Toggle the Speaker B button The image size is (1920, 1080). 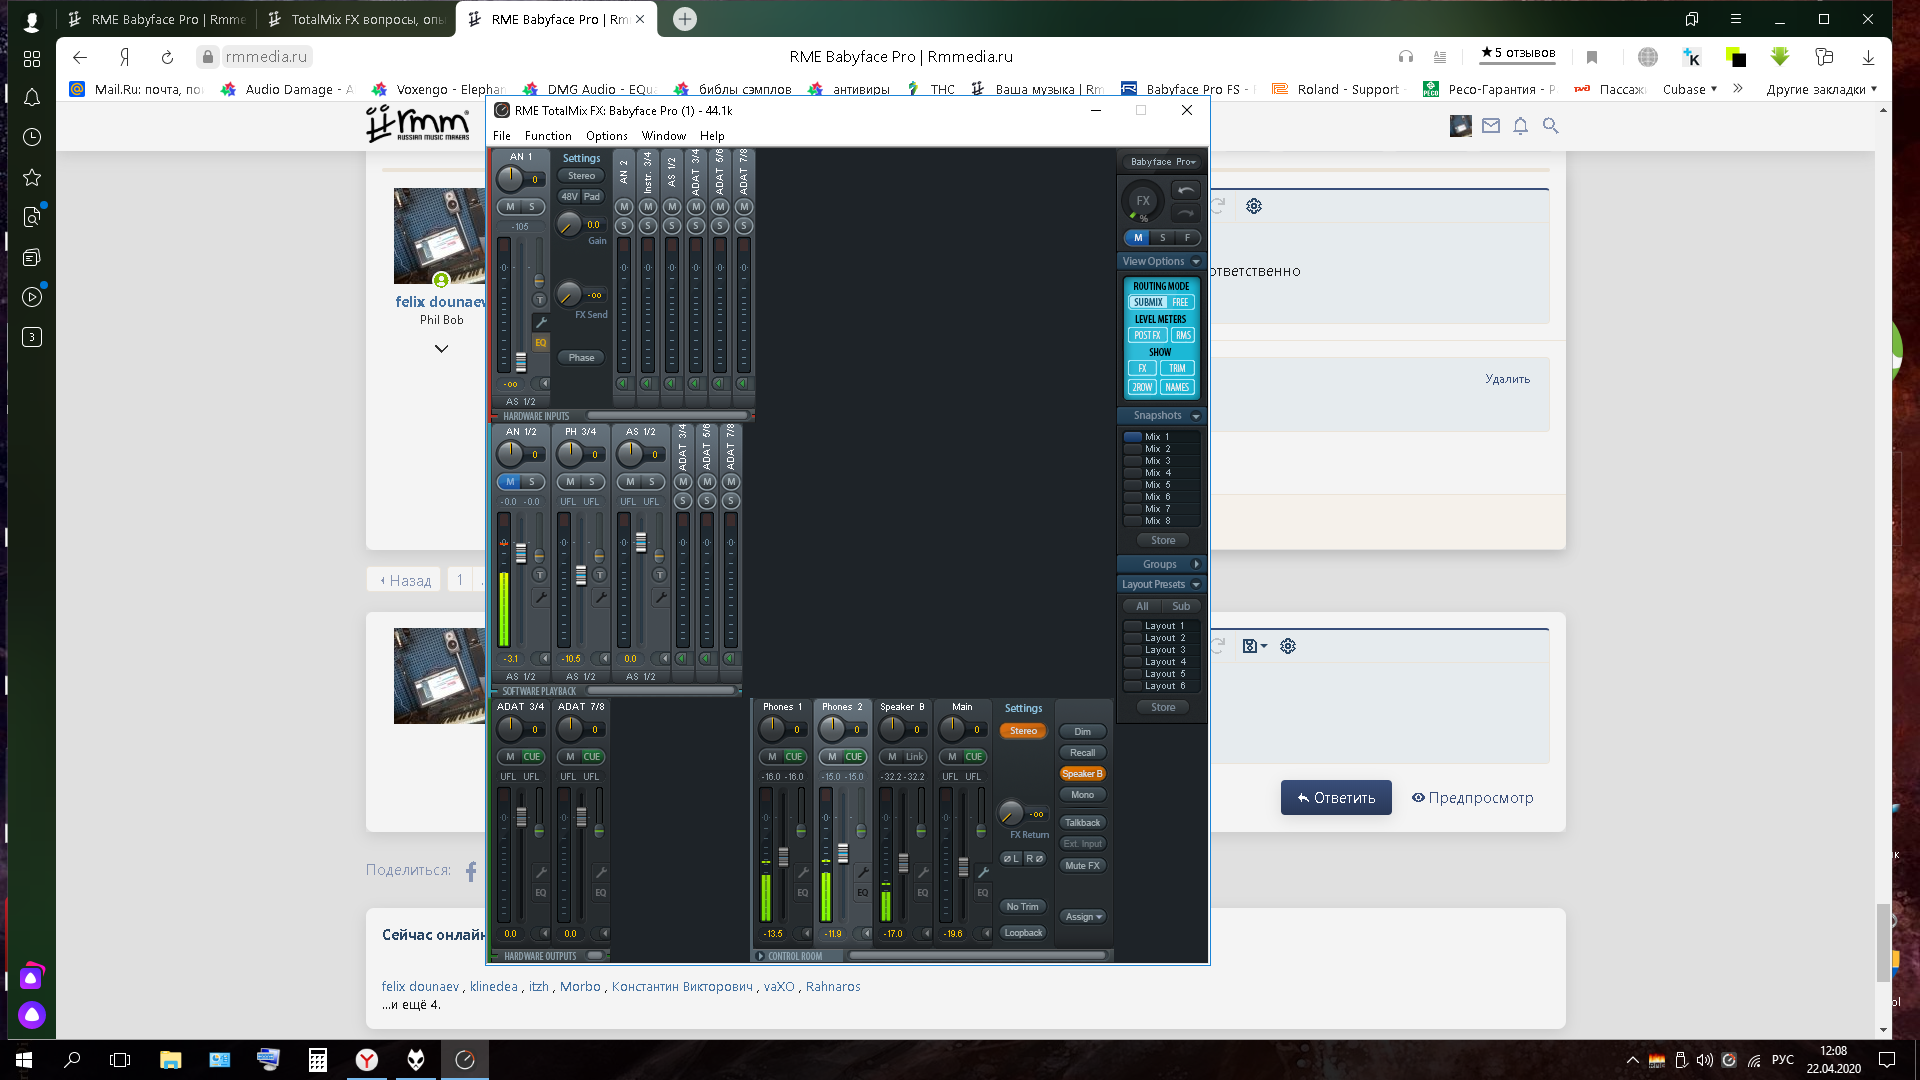[1082, 774]
